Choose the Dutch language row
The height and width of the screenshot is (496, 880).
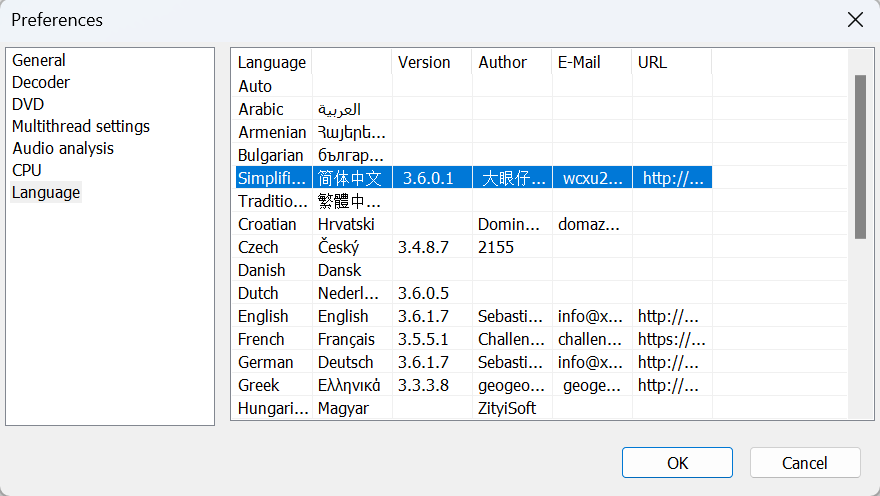tap(473, 293)
